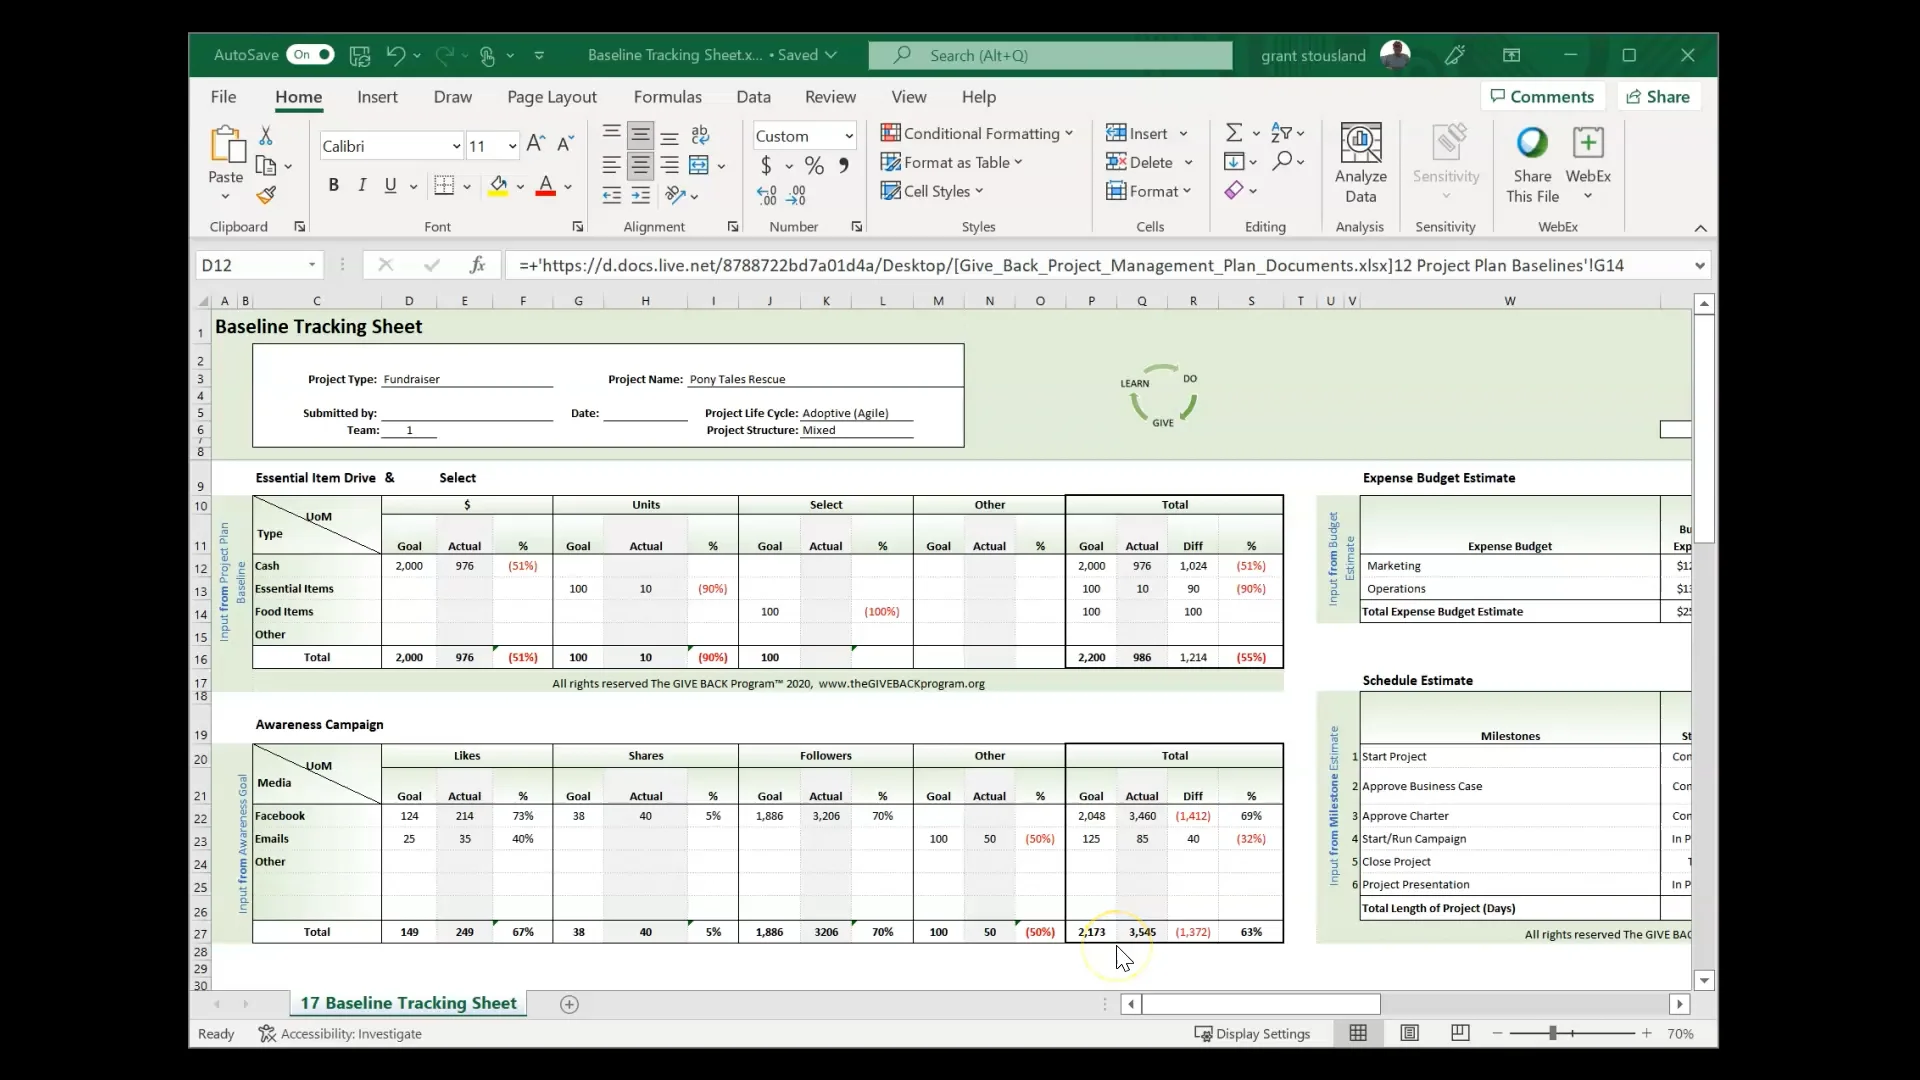Click Accessibility Investigate status icon

point(267,1033)
